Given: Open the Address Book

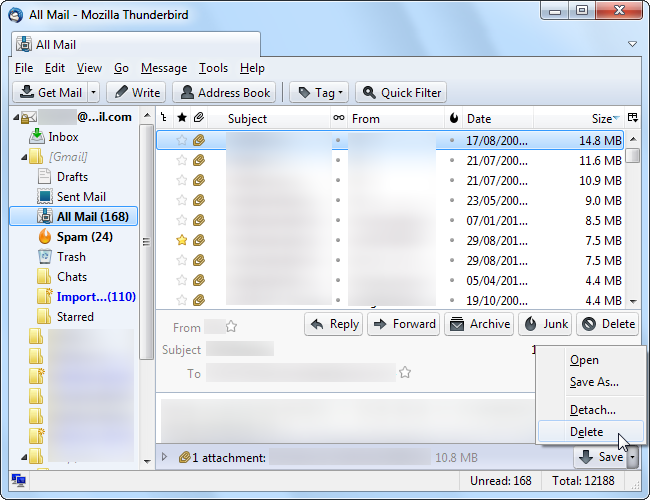Looking at the screenshot, I should [x=224, y=92].
